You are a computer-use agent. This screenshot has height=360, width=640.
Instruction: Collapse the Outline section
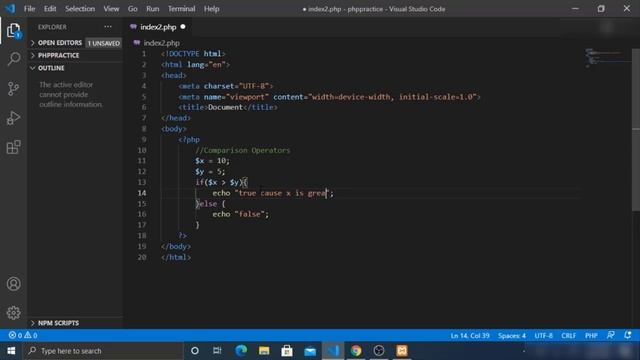76,68
